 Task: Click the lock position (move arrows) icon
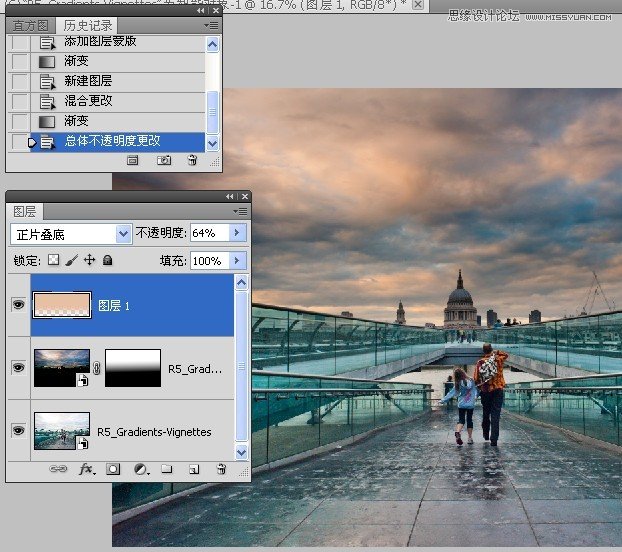tap(89, 260)
